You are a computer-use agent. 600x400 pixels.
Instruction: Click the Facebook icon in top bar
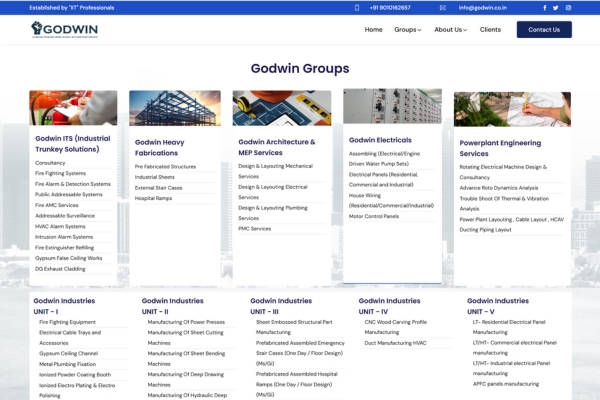546,7
